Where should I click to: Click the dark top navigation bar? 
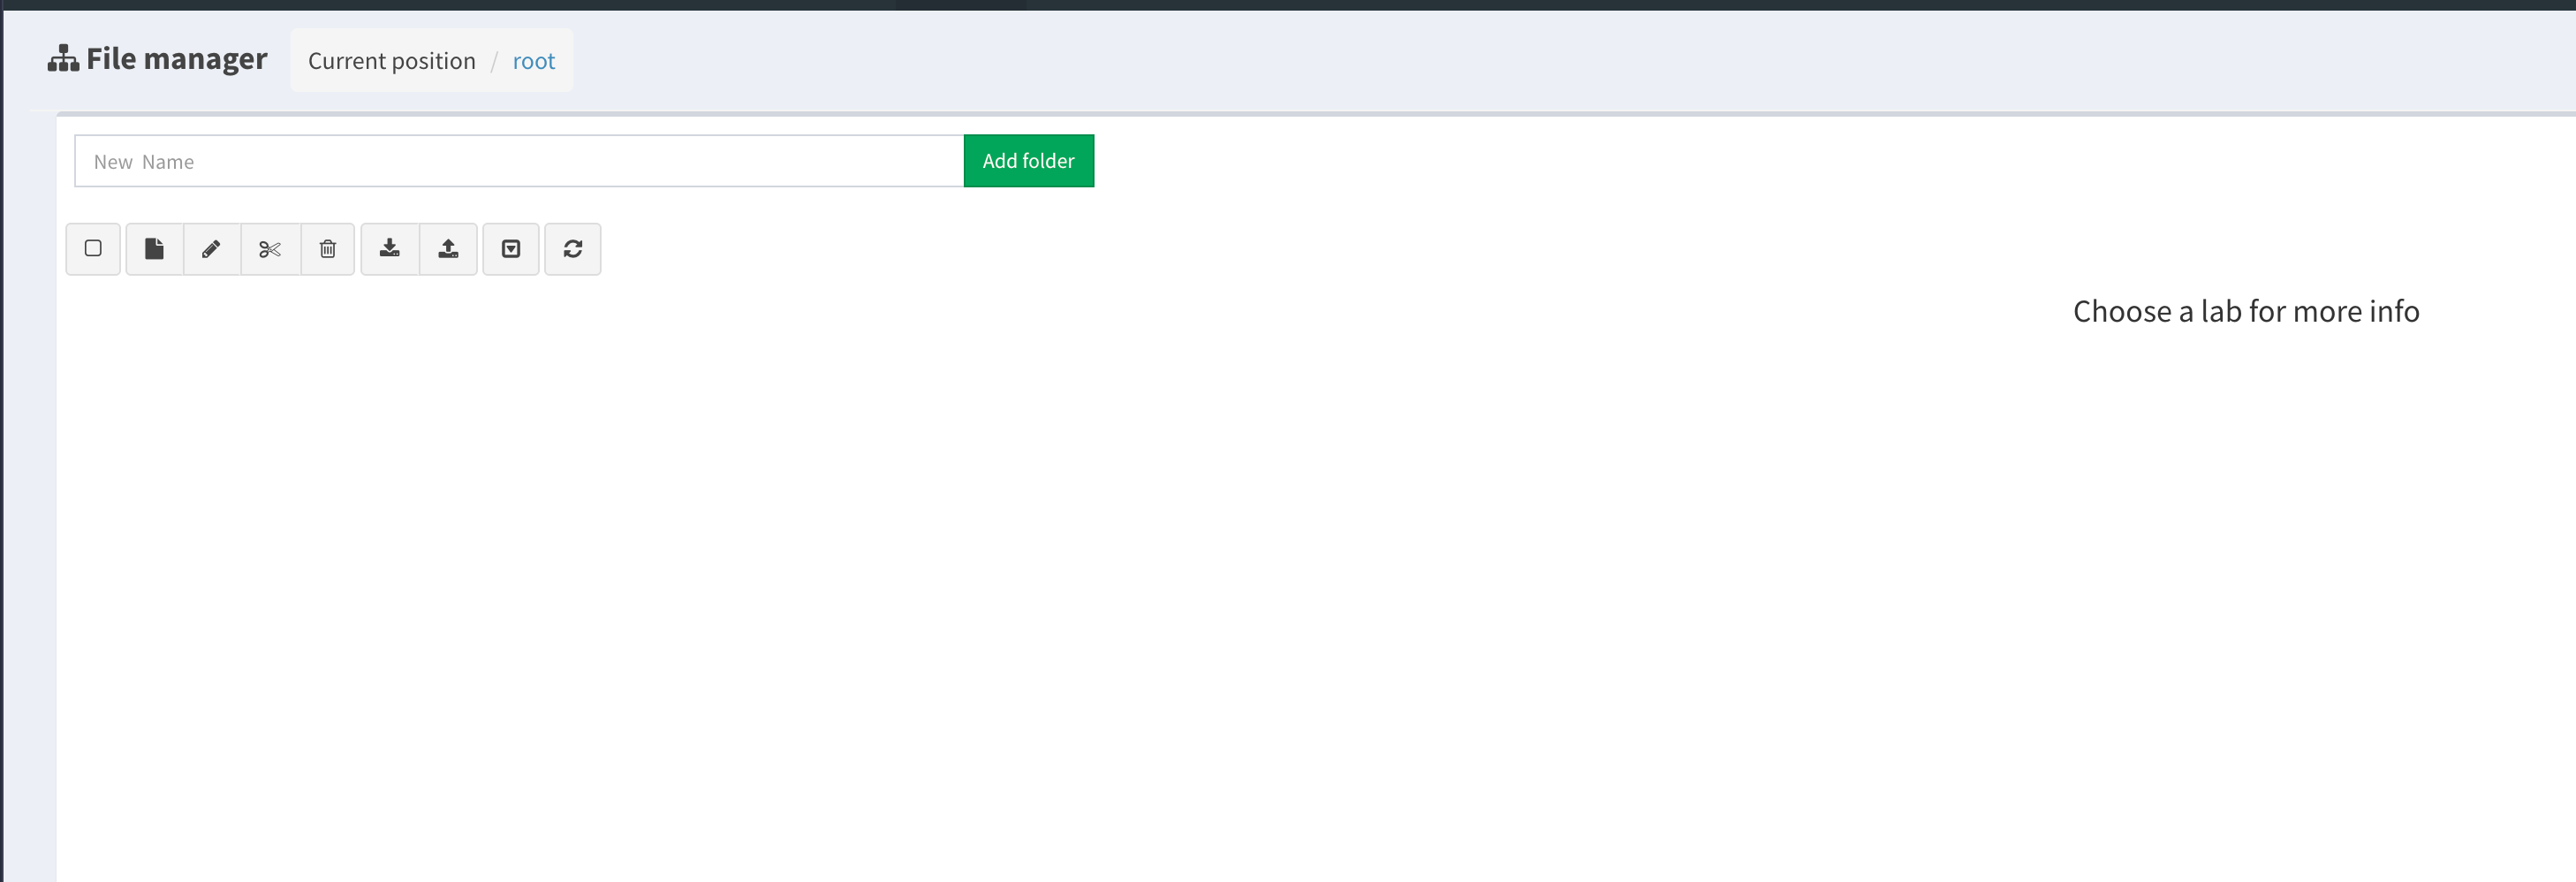(1288, 4)
